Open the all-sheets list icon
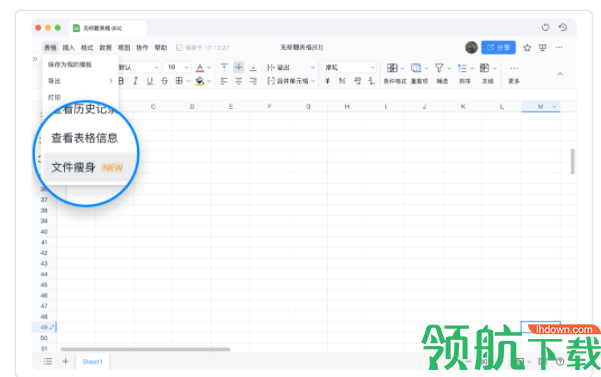601x377 pixels. (48, 361)
